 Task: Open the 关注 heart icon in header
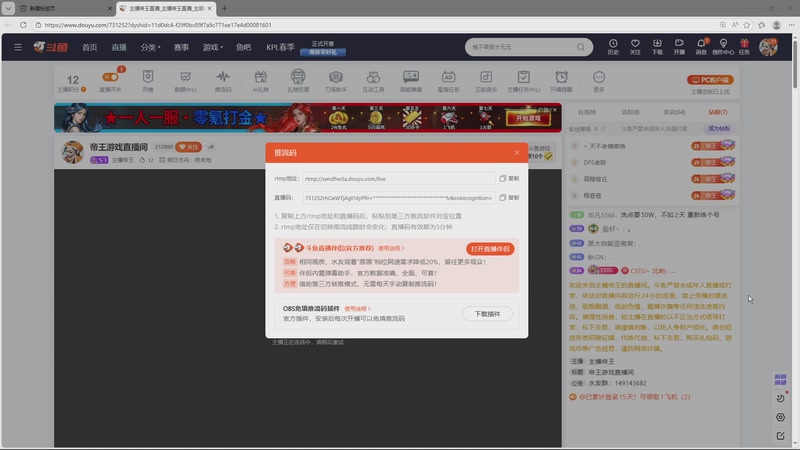pos(635,47)
